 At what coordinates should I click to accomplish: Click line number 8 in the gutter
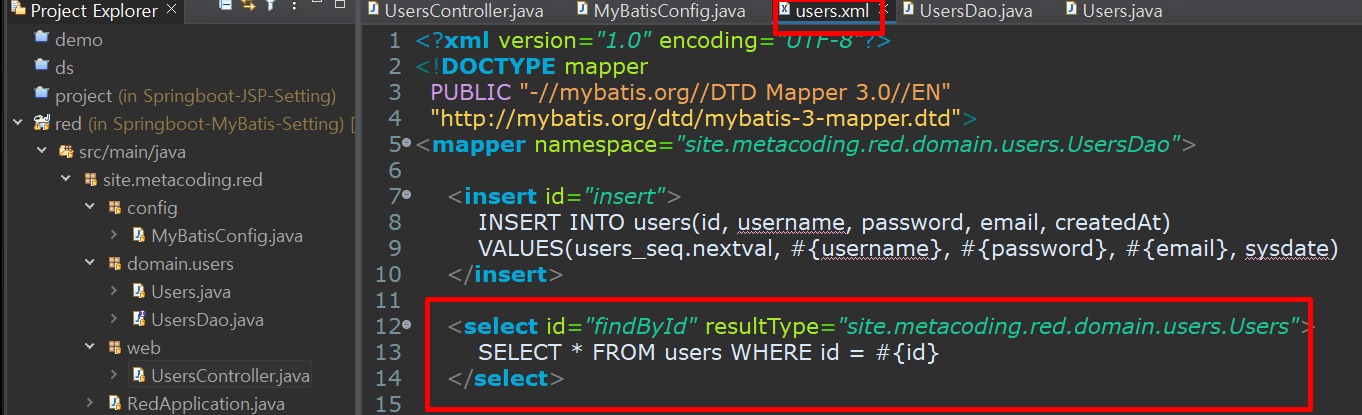tap(393, 222)
